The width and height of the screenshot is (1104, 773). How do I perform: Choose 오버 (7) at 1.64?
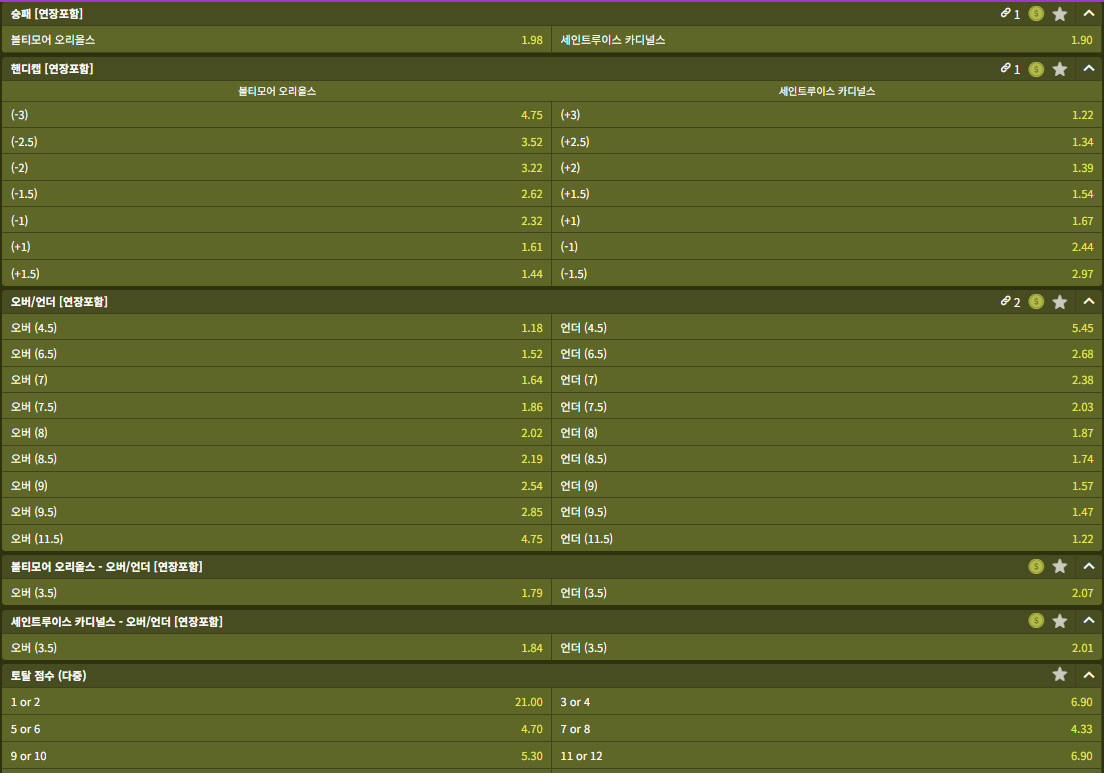[277, 380]
